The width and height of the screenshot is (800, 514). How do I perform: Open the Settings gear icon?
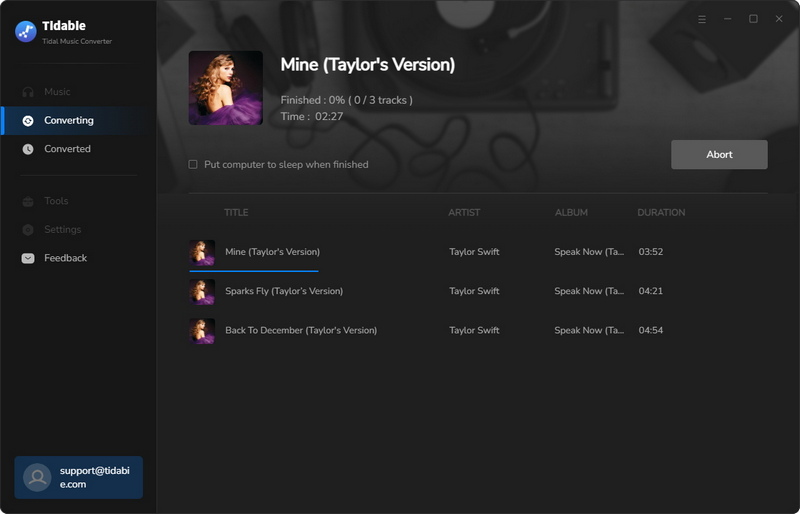click(28, 230)
